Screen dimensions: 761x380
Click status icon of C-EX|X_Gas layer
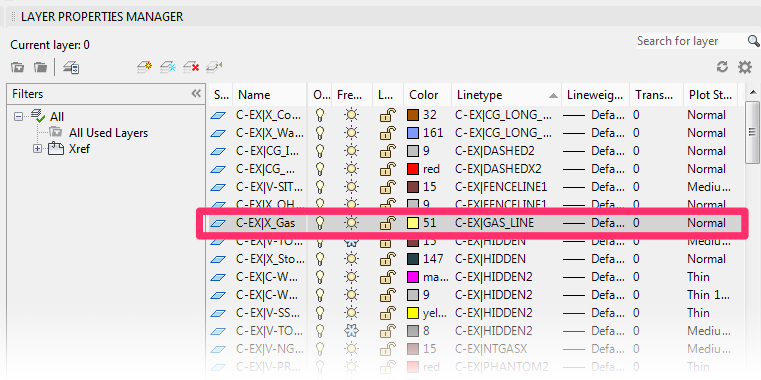tap(218, 223)
